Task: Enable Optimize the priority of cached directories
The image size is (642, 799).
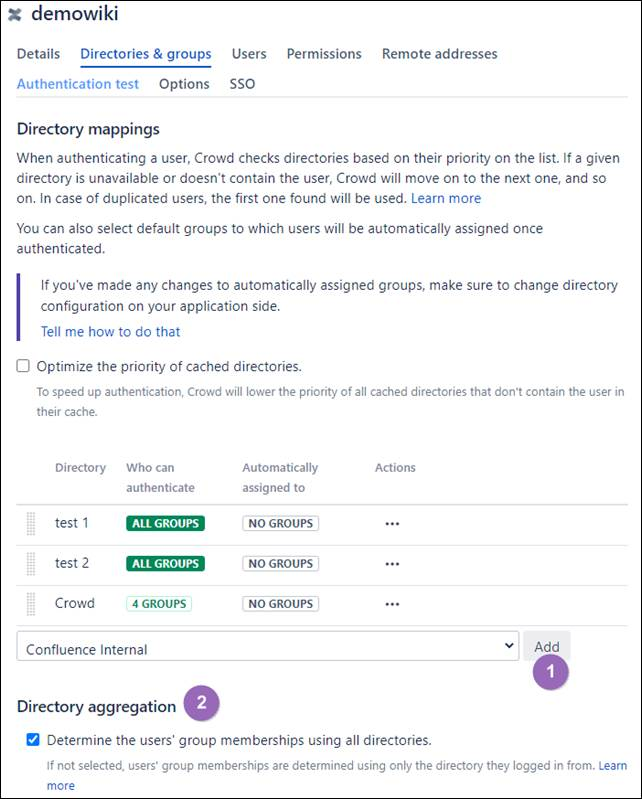Action: click(23, 366)
